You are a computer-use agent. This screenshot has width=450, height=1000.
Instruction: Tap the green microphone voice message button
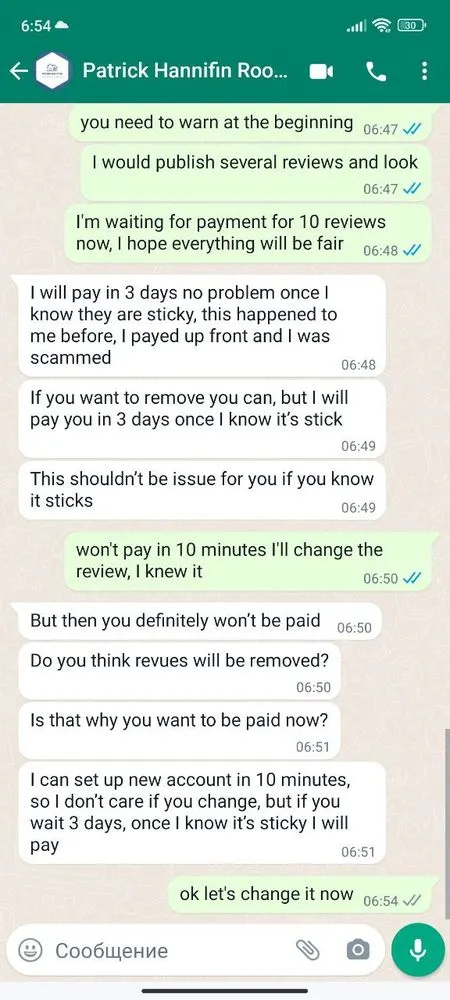(x=417, y=950)
